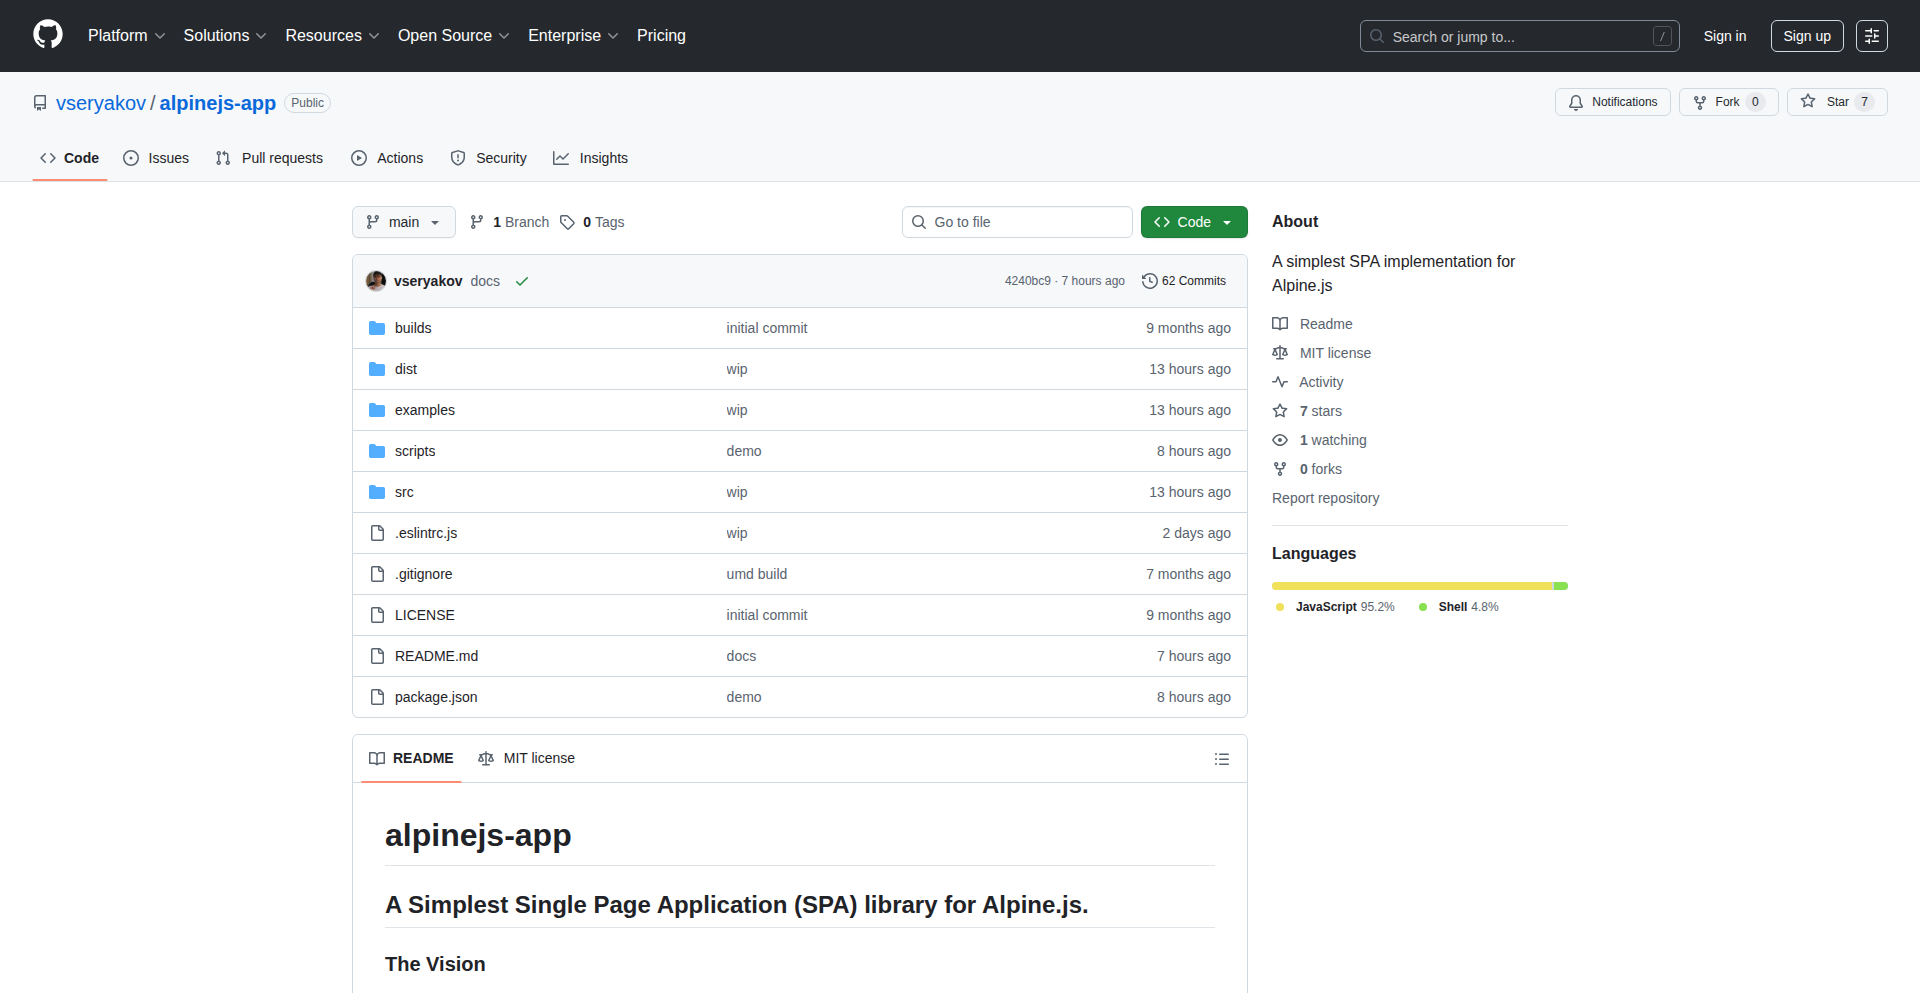Click the green Shell language bar segment
The height and width of the screenshot is (993, 1920).
(1561, 586)
